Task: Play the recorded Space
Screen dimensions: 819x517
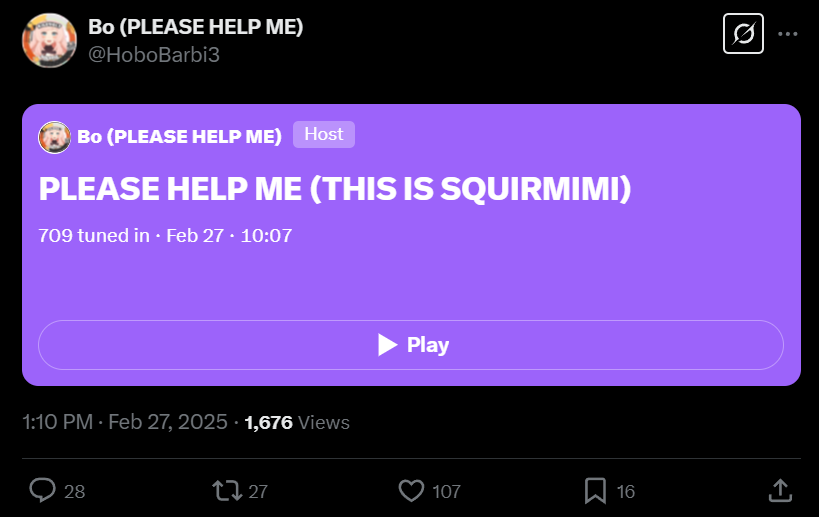Action: [x=411, y=345]
